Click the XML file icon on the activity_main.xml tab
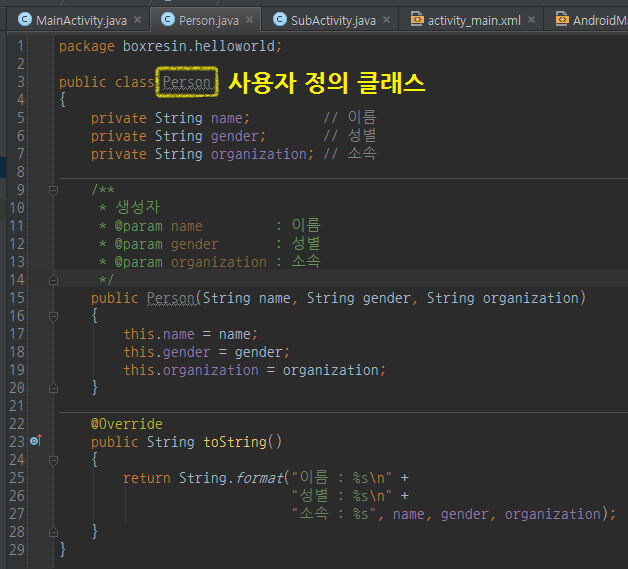628x569 pixels. tap(417, 19)
